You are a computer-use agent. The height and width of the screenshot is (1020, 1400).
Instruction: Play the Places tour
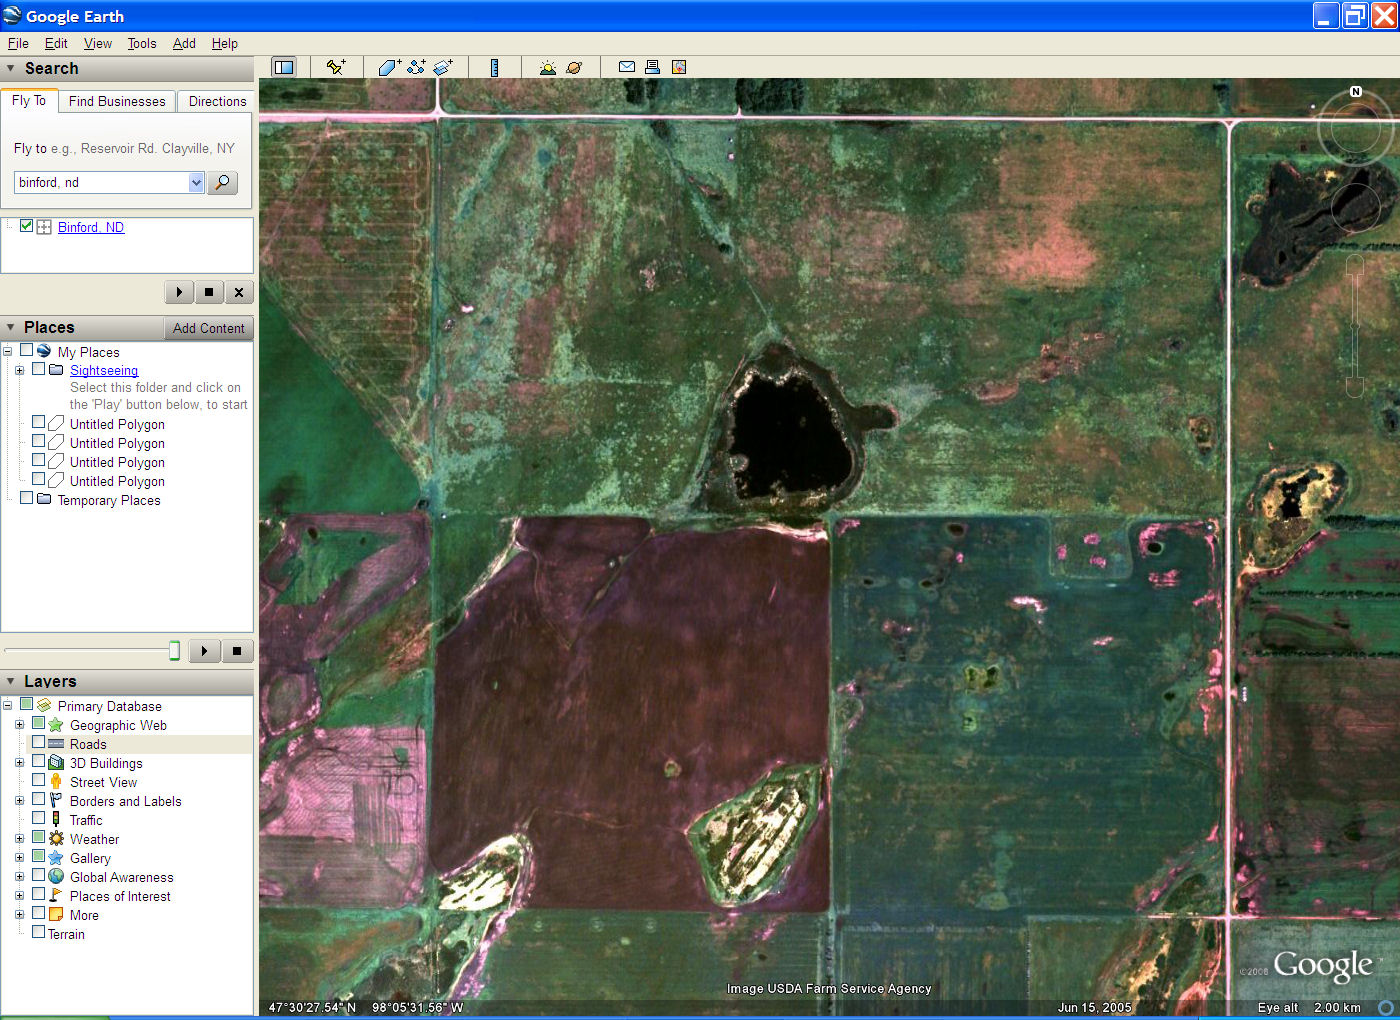coord(204,651)
